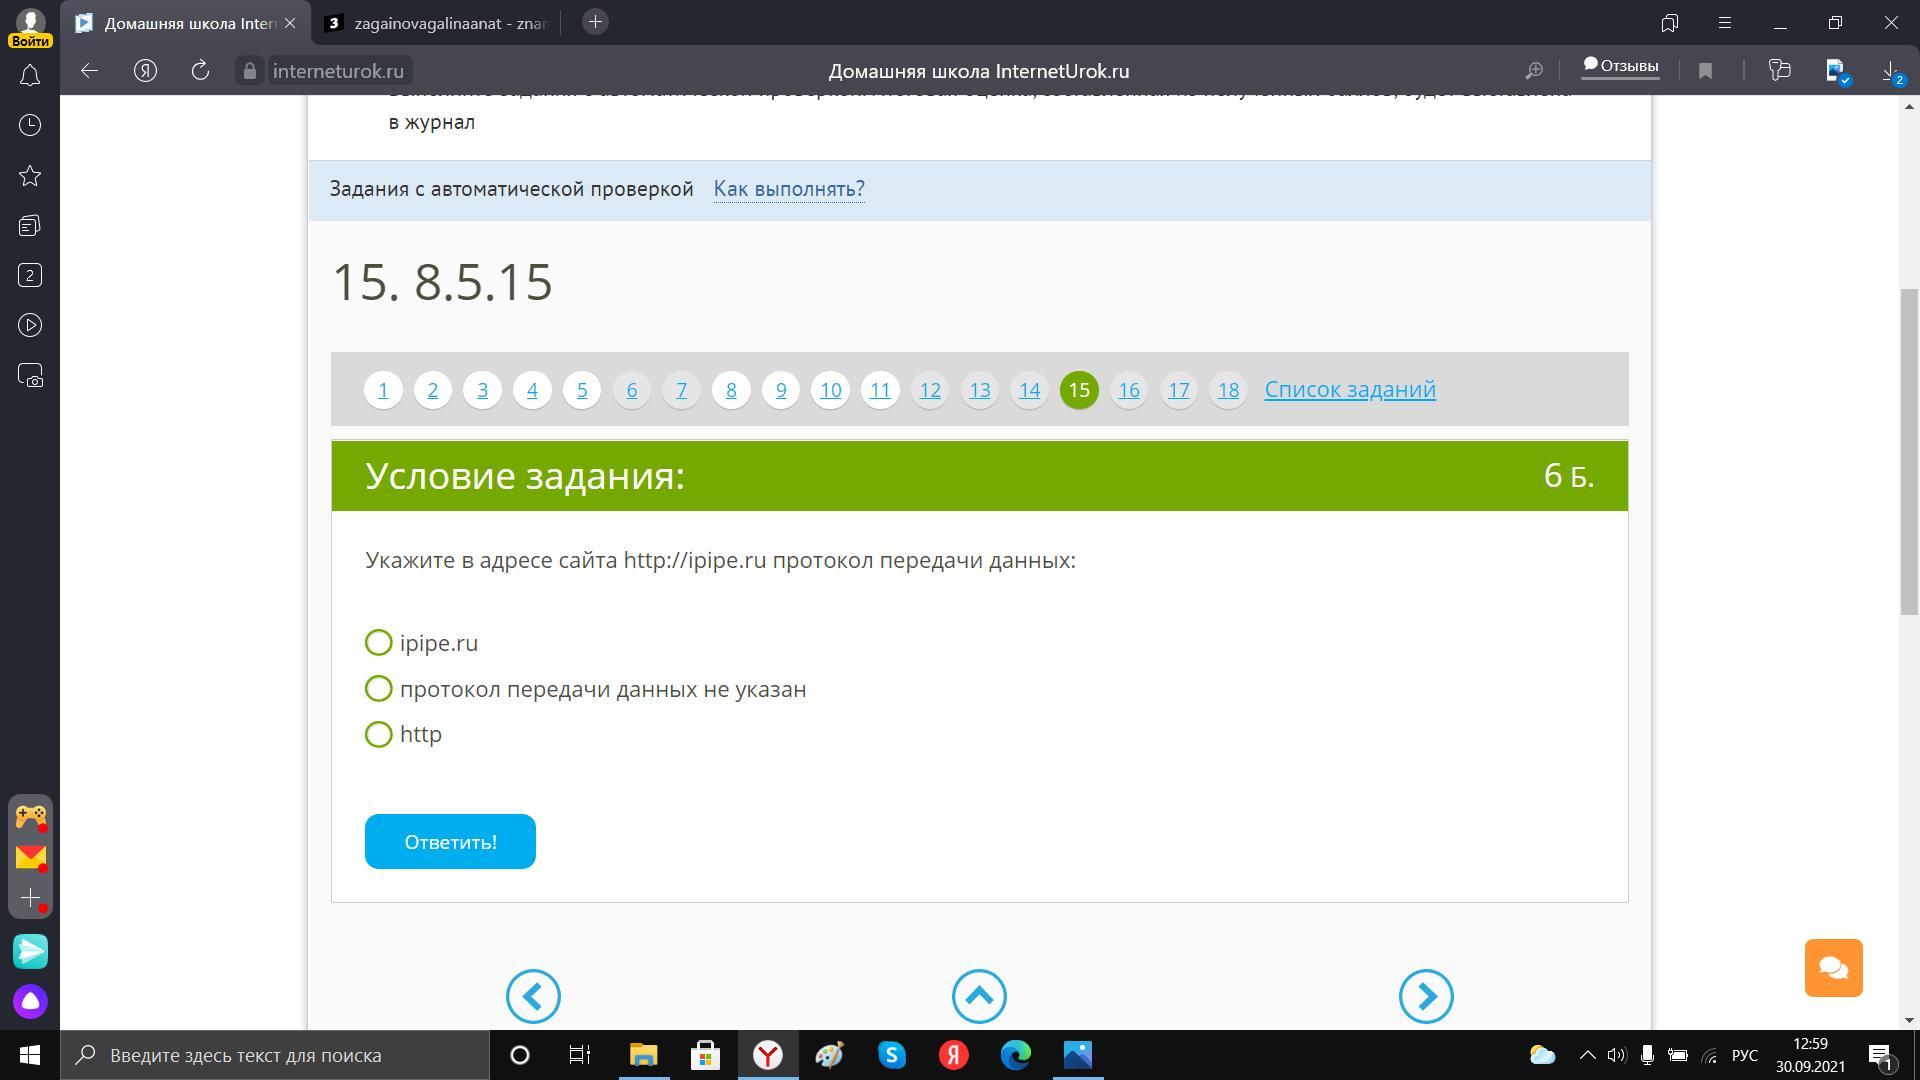This screenshot has height=1080, width=1920.
Task: Click the Alice assistant purple icon
Action: (x=30, y=1001)
